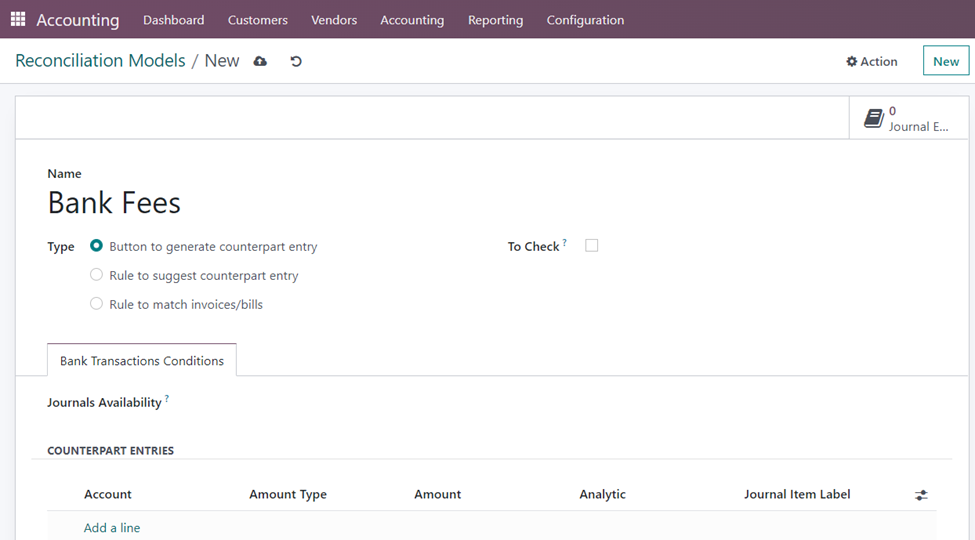Viewport: 975px width, 540px height.
Task: Select Rule to suggest counterpart entry
Action: coord(97,275)
